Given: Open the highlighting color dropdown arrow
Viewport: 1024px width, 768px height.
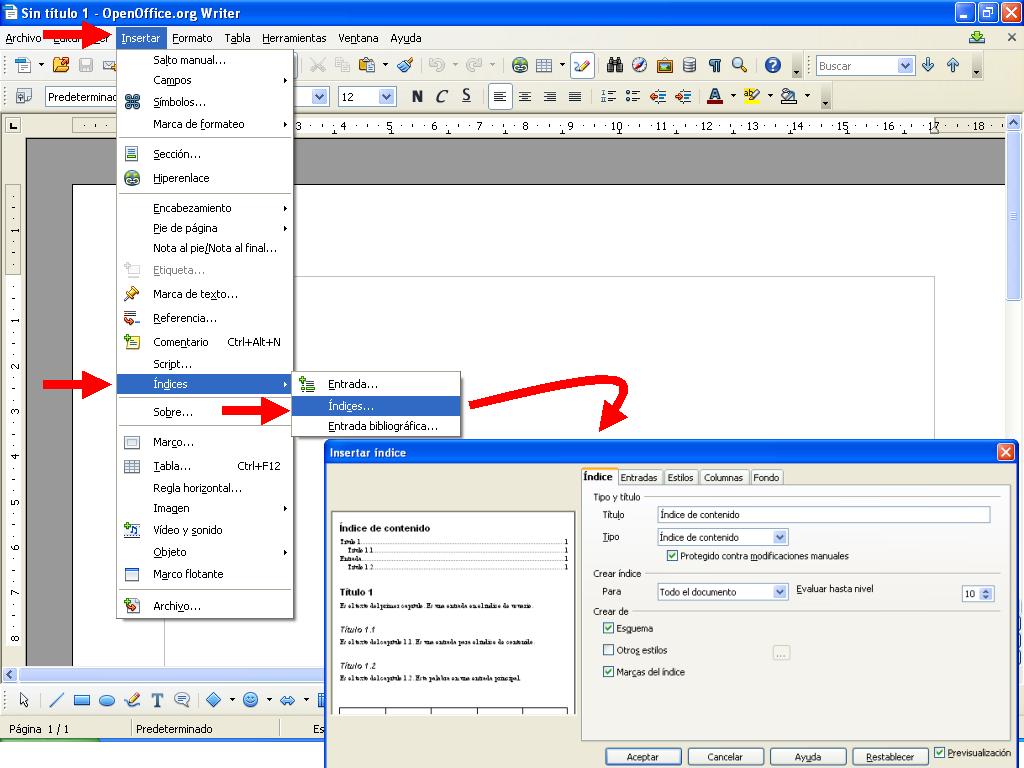Looking at the screenshot, I should point(770,97).
